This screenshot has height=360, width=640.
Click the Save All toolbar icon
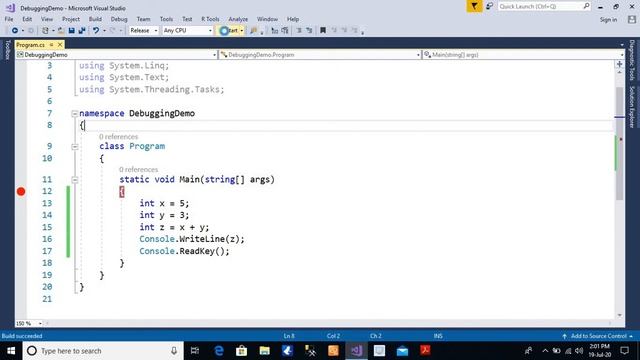(x=82, y=31)
